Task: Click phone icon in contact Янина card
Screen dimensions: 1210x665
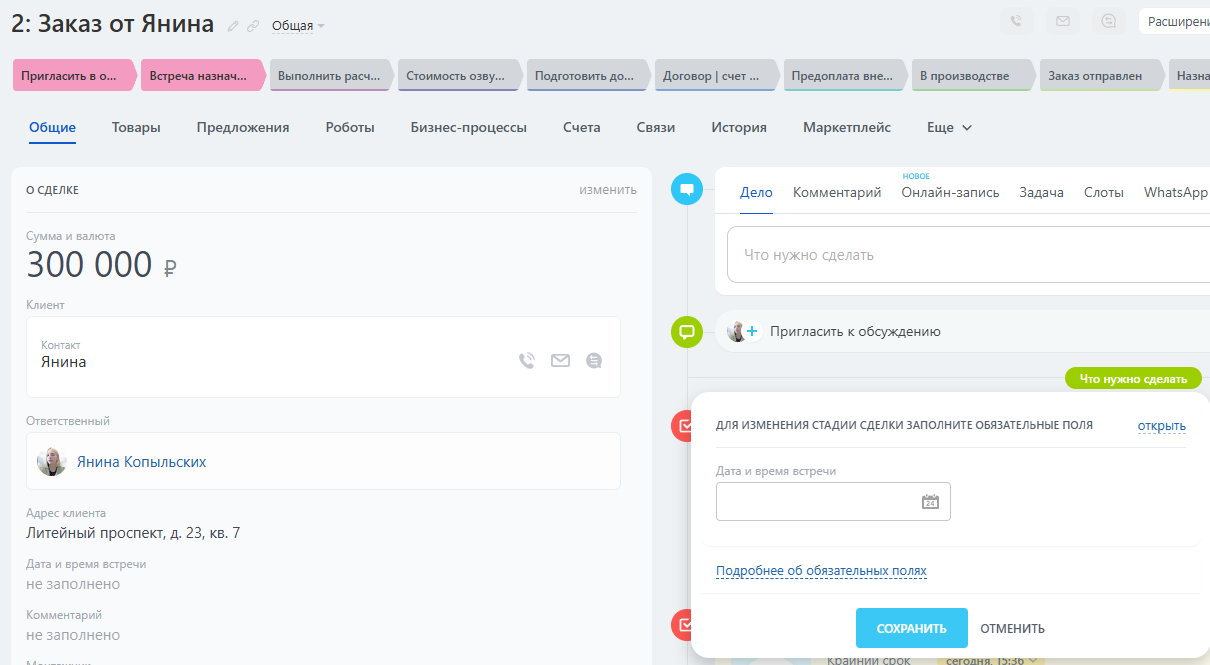Action: [x=527, y=361]
